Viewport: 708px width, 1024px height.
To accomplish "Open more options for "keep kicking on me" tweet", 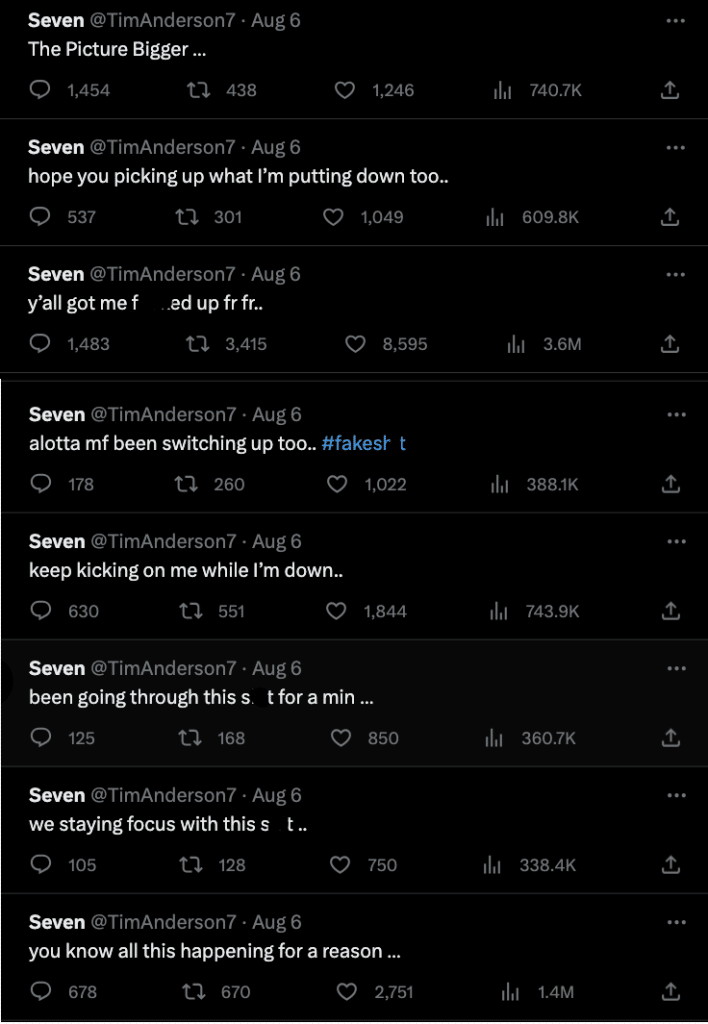I will click(676, 541).
